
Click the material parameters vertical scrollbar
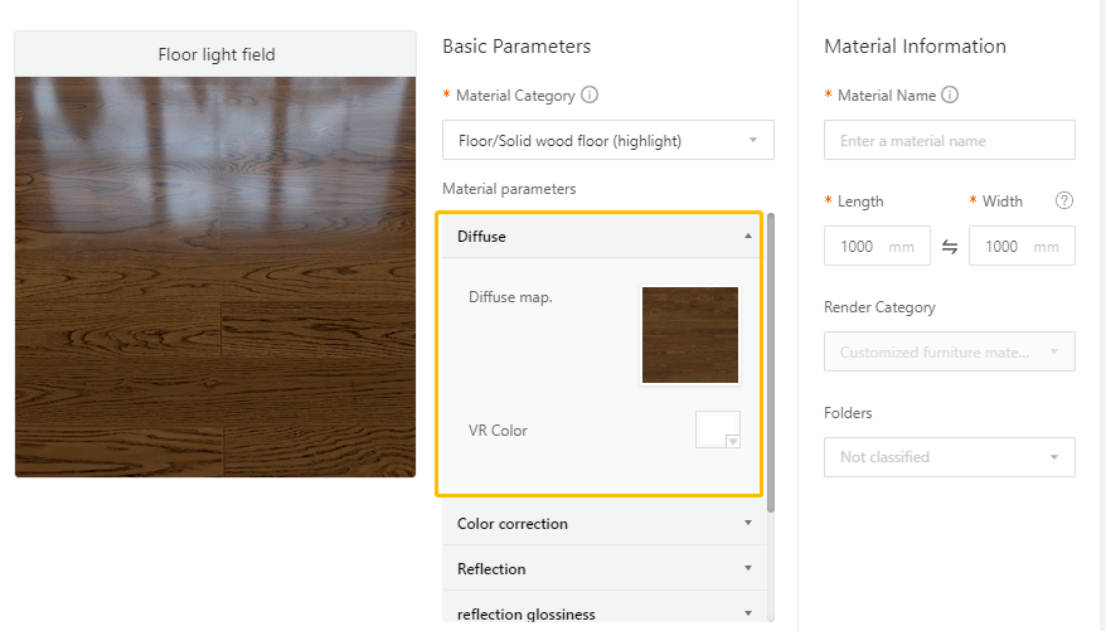coord(771,362)
